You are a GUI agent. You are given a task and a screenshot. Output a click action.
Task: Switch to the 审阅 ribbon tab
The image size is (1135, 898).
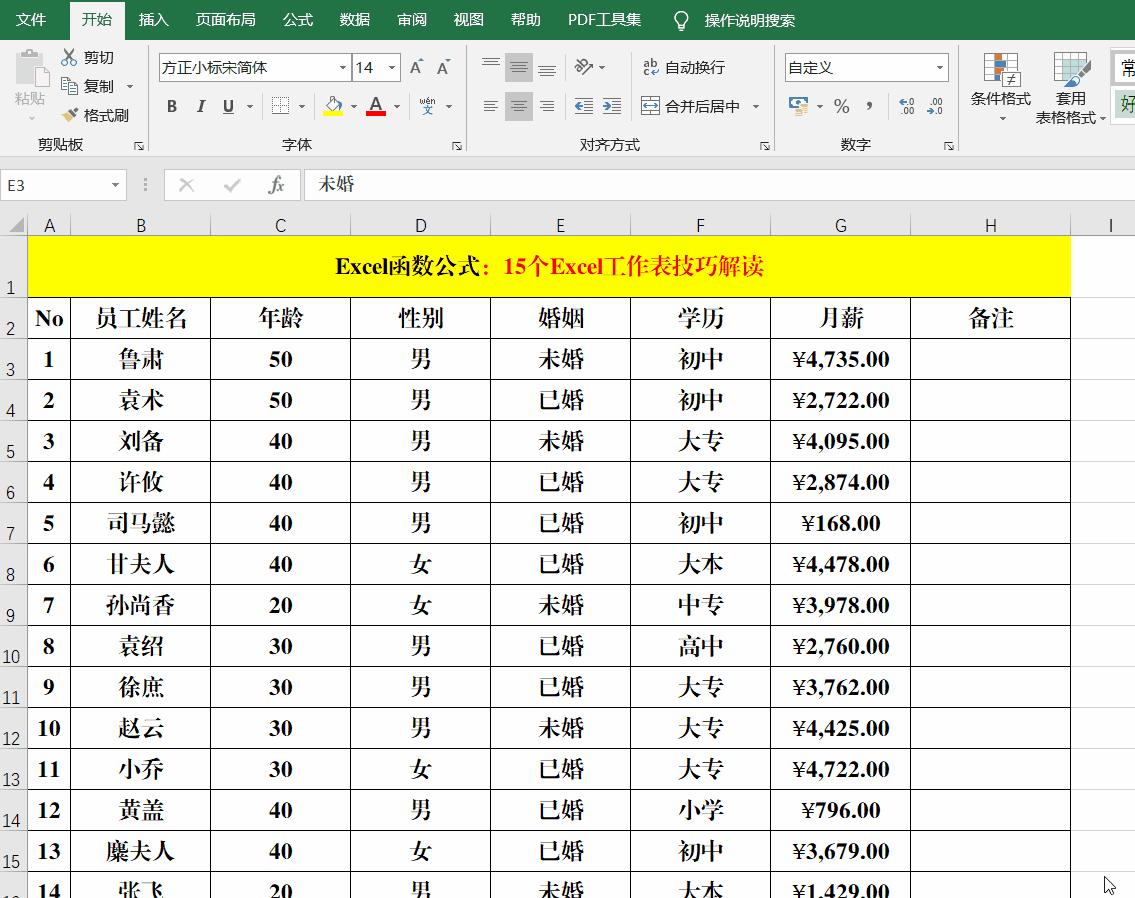411,19
